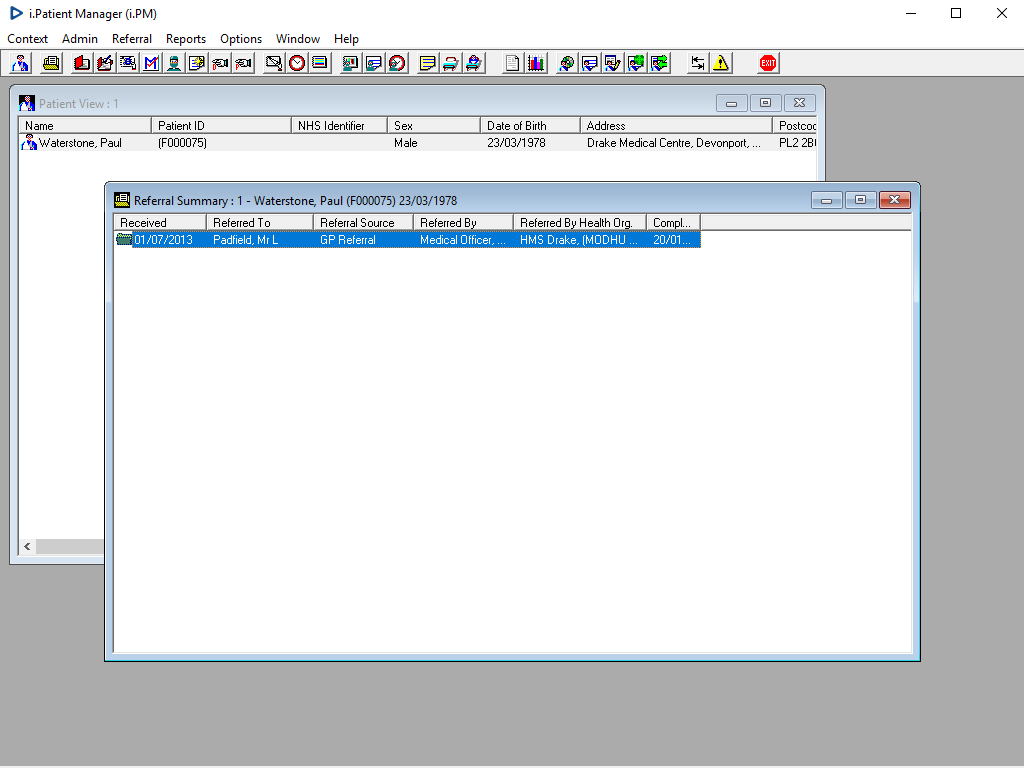Screen dimensions: 1024x768
Task: Sort by Referred By Health Org. column header
Action: (580, 223)
